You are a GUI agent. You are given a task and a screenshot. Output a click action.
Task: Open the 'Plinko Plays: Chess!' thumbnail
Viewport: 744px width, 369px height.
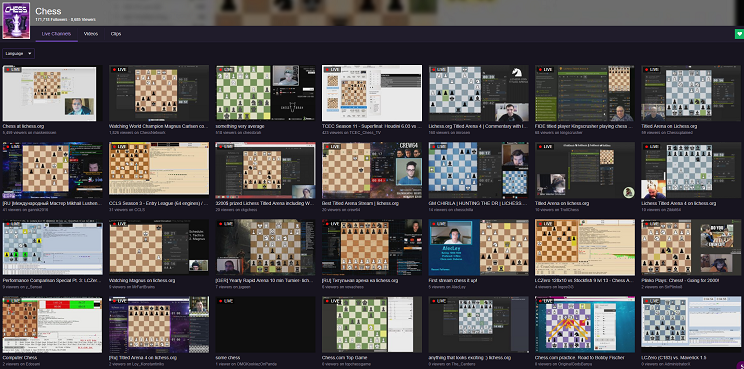[x=691, y=248]
